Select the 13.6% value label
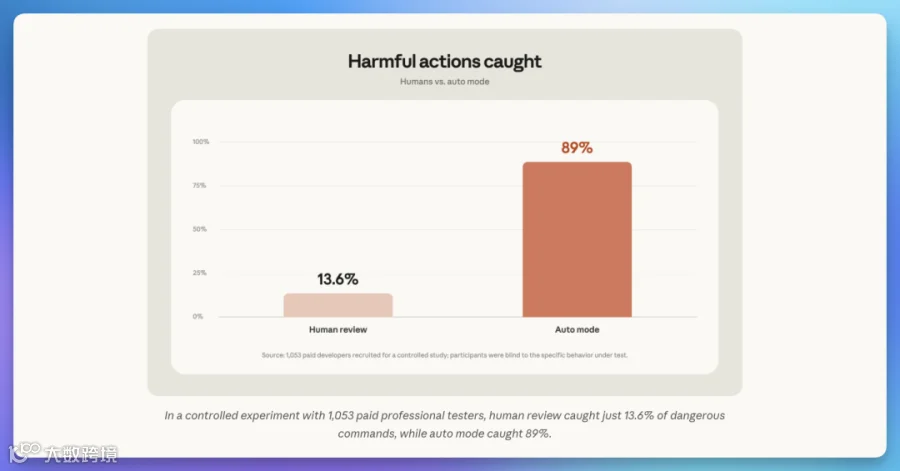The image size is (900, 471). (x=338, y=279)
